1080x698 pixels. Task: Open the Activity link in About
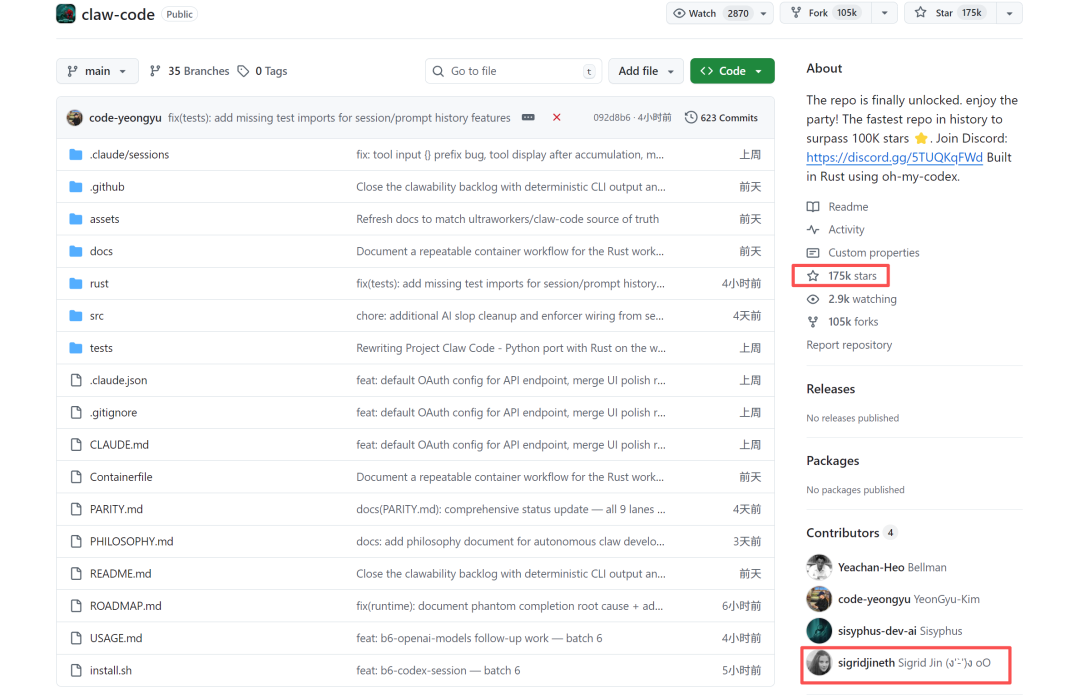[846, 230]
